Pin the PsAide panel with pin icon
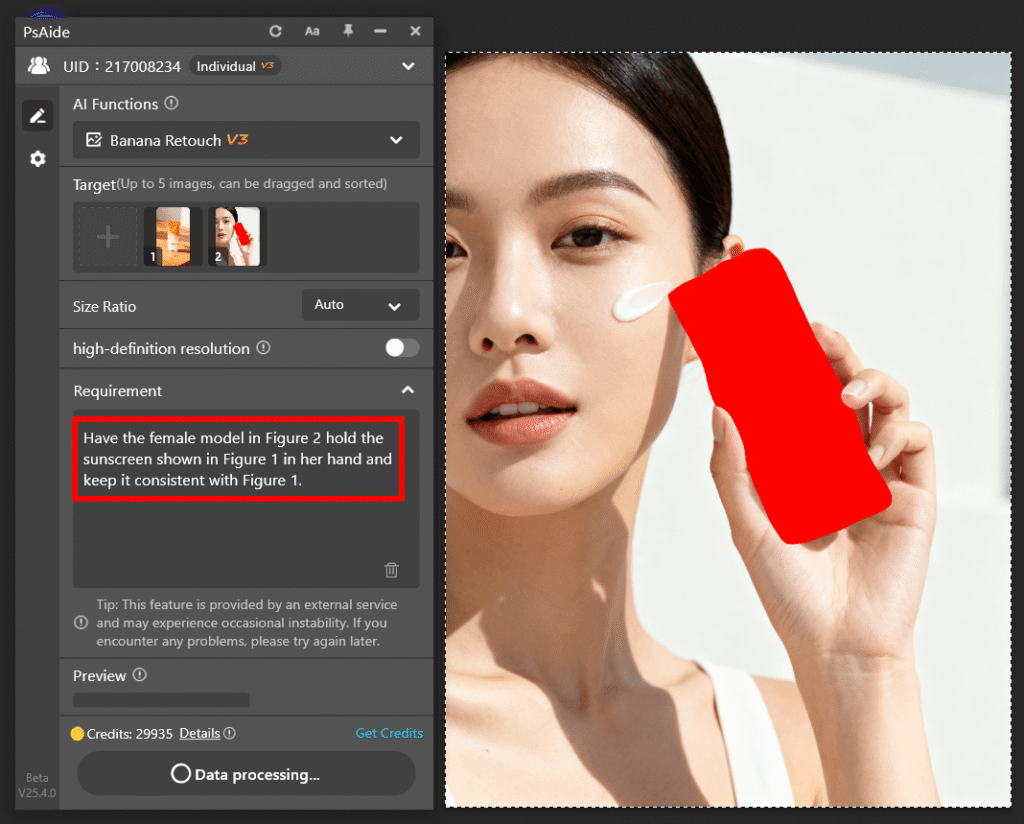This screenshot has height=824, width=1024. coord(347,31)
